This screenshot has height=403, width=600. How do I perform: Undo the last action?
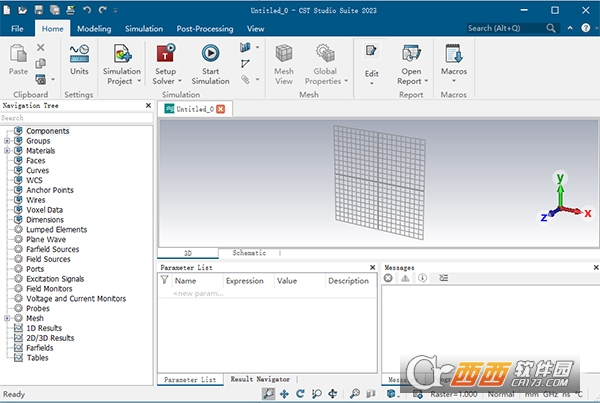pos(87,10)
